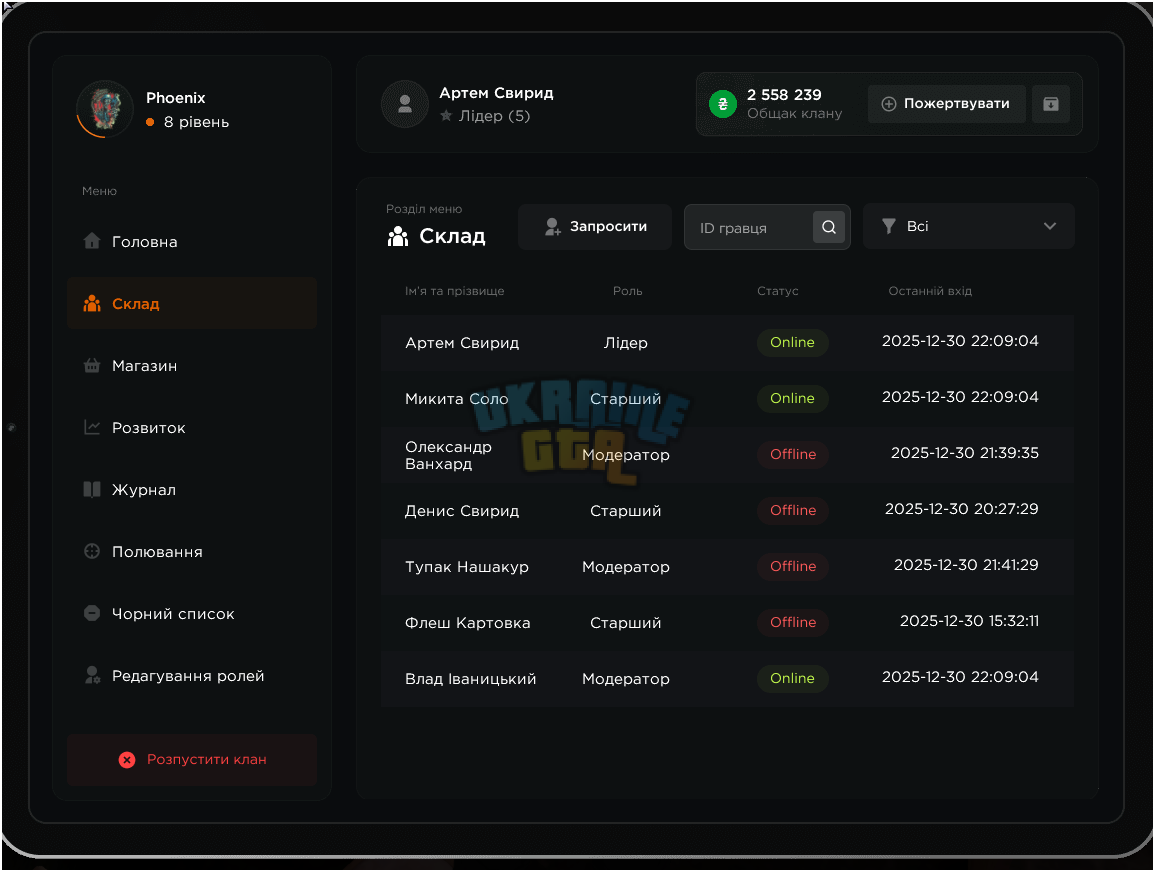Click the Роль column header
Screen dimensions: 1155x872
pyautogui.click(x=628, y=291)
